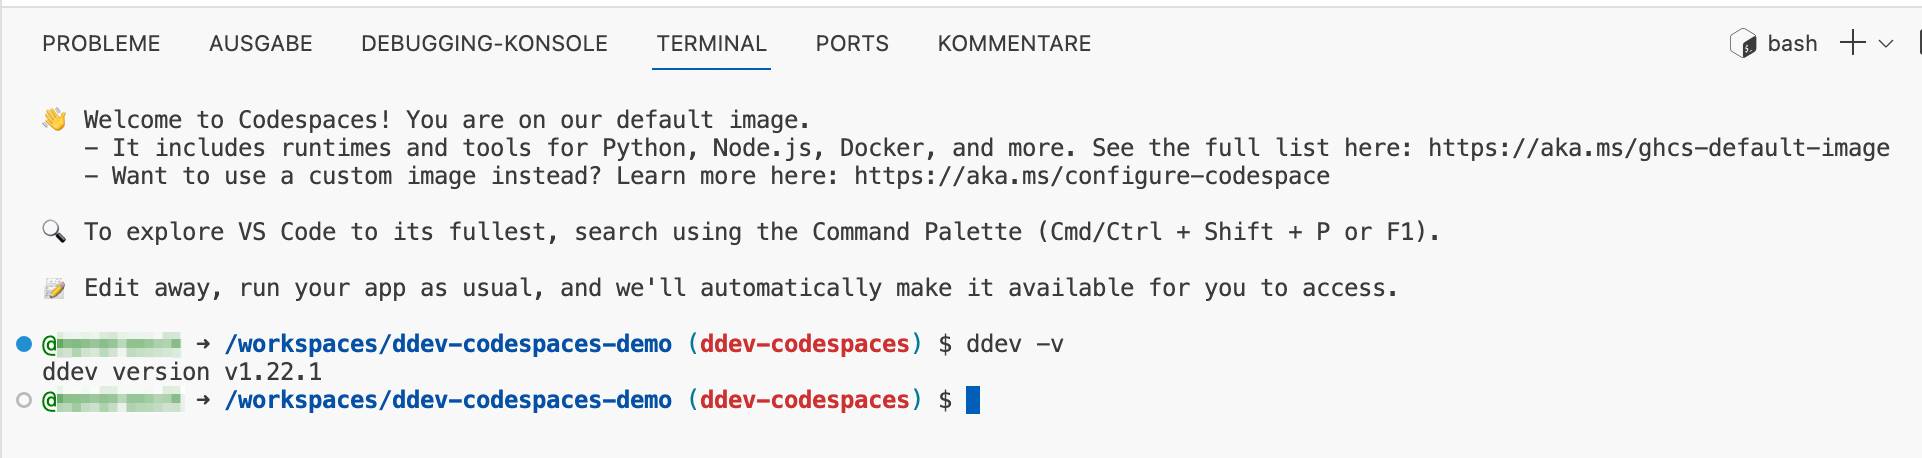Expand the terminal launch profile chevron
Viewport: 1922px width, 458px height.
coord(1886,44)
